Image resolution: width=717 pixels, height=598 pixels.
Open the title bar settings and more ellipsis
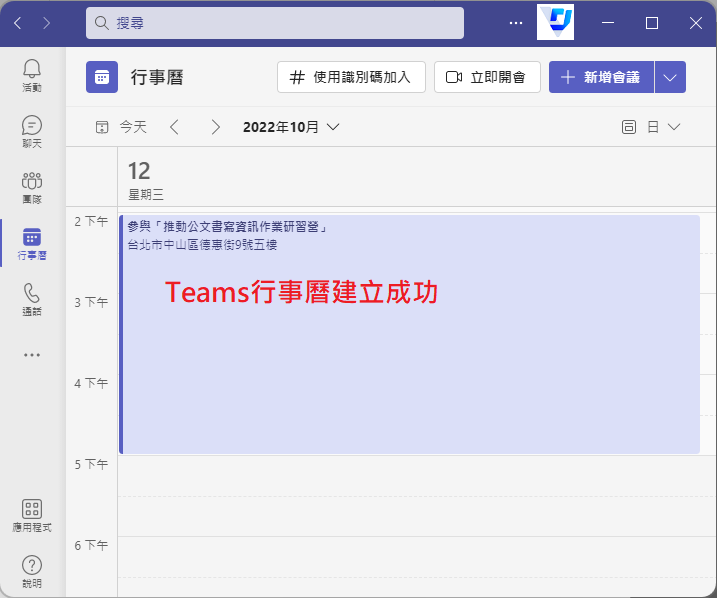[516, 22]
